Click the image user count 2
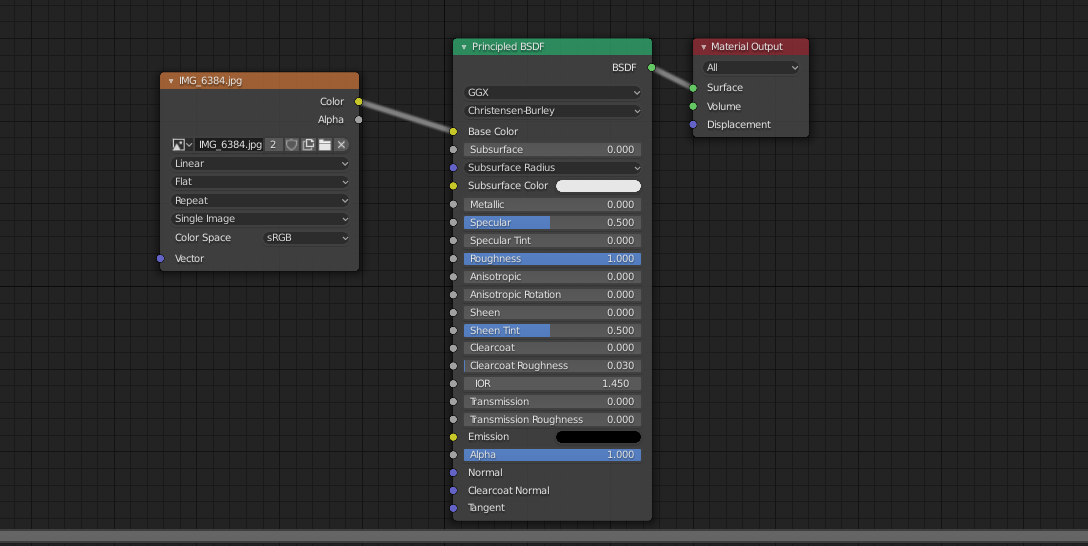 [273, 145]
